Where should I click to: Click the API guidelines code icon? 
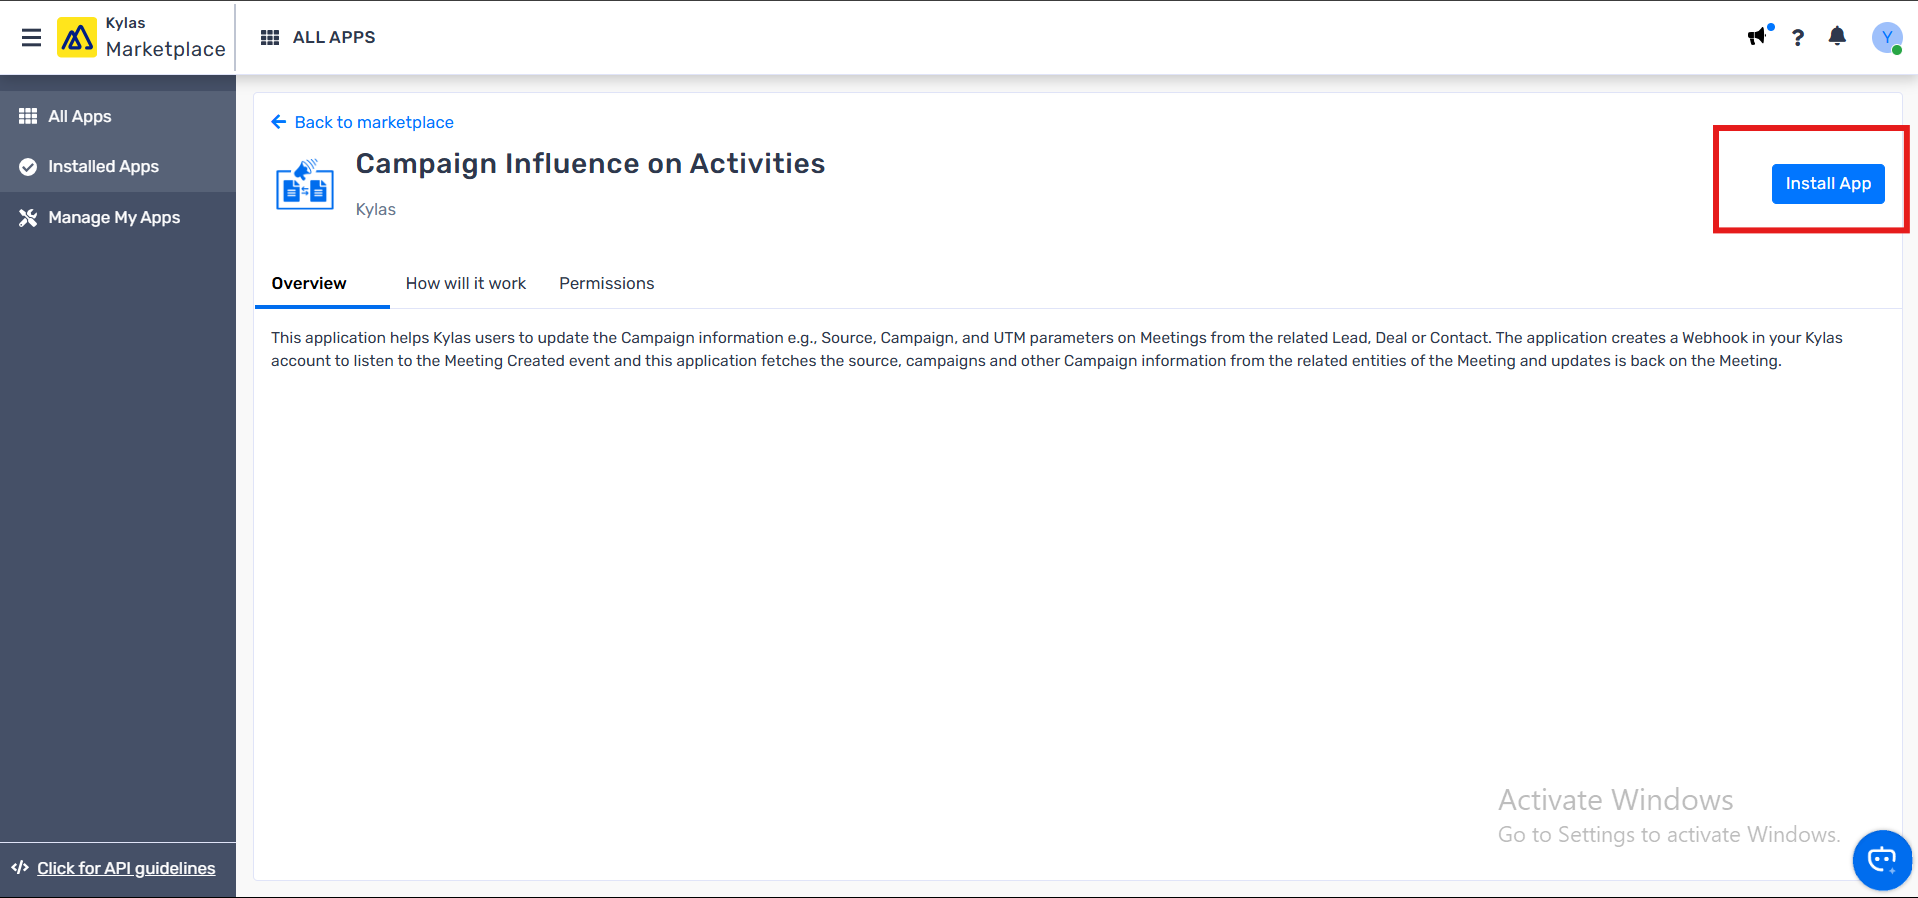click(20, 868)
